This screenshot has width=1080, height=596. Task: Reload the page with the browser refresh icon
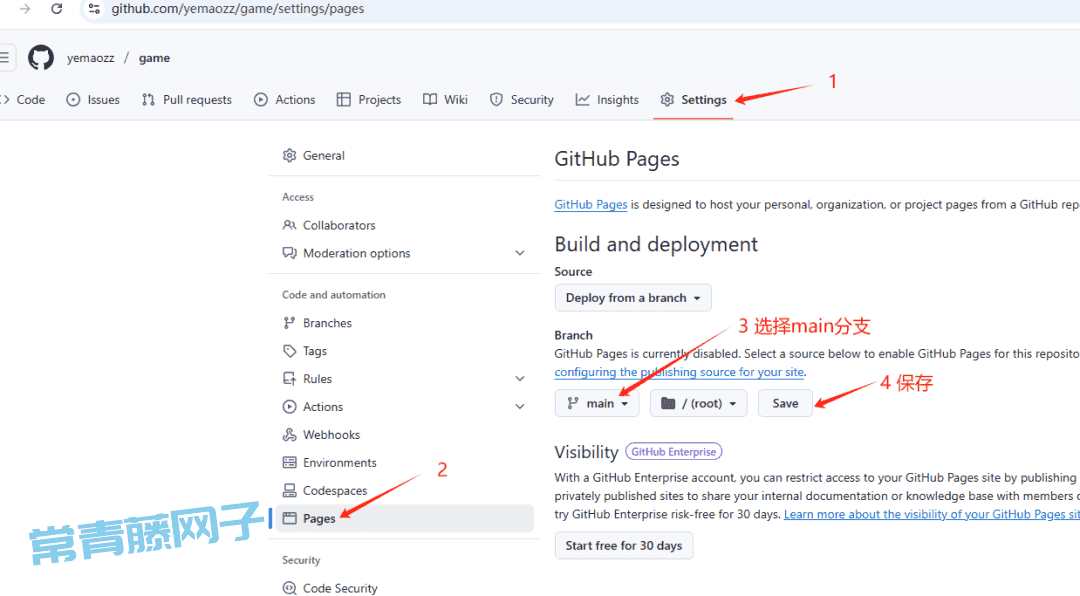[x=57, y=9]
